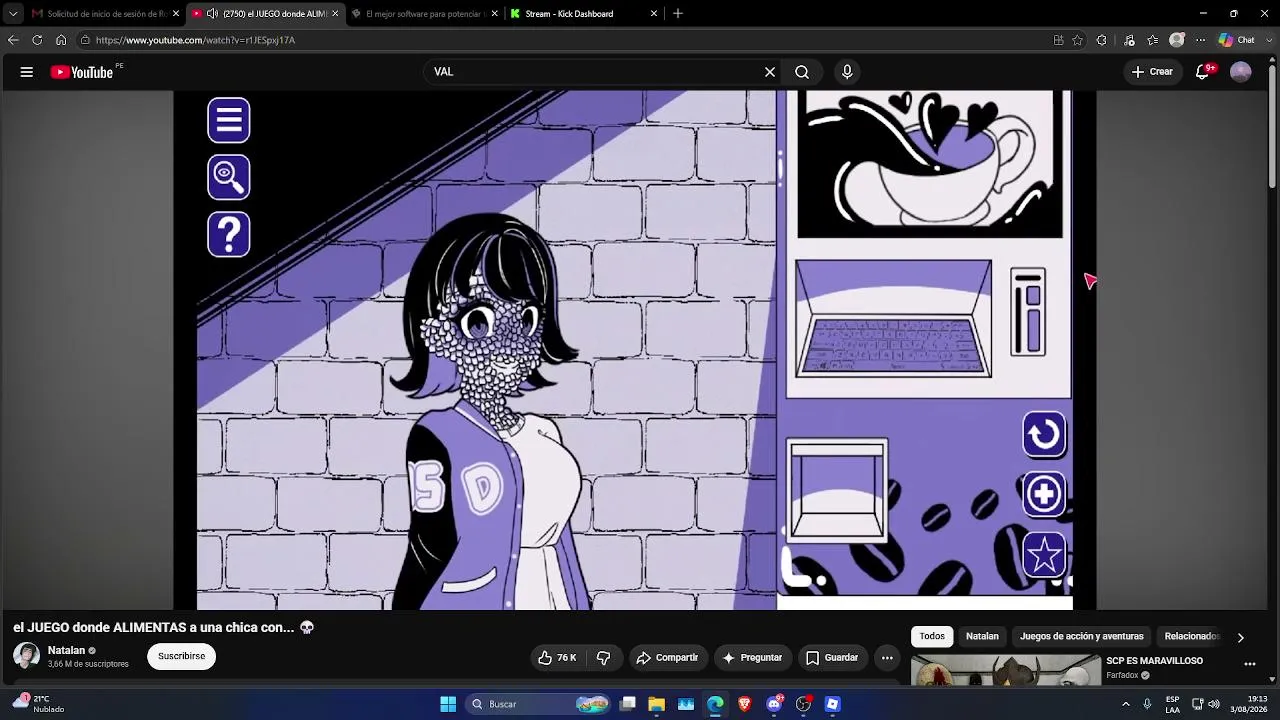
Task: Click the YouTube search magnifier button
Action: pos(802,72)
